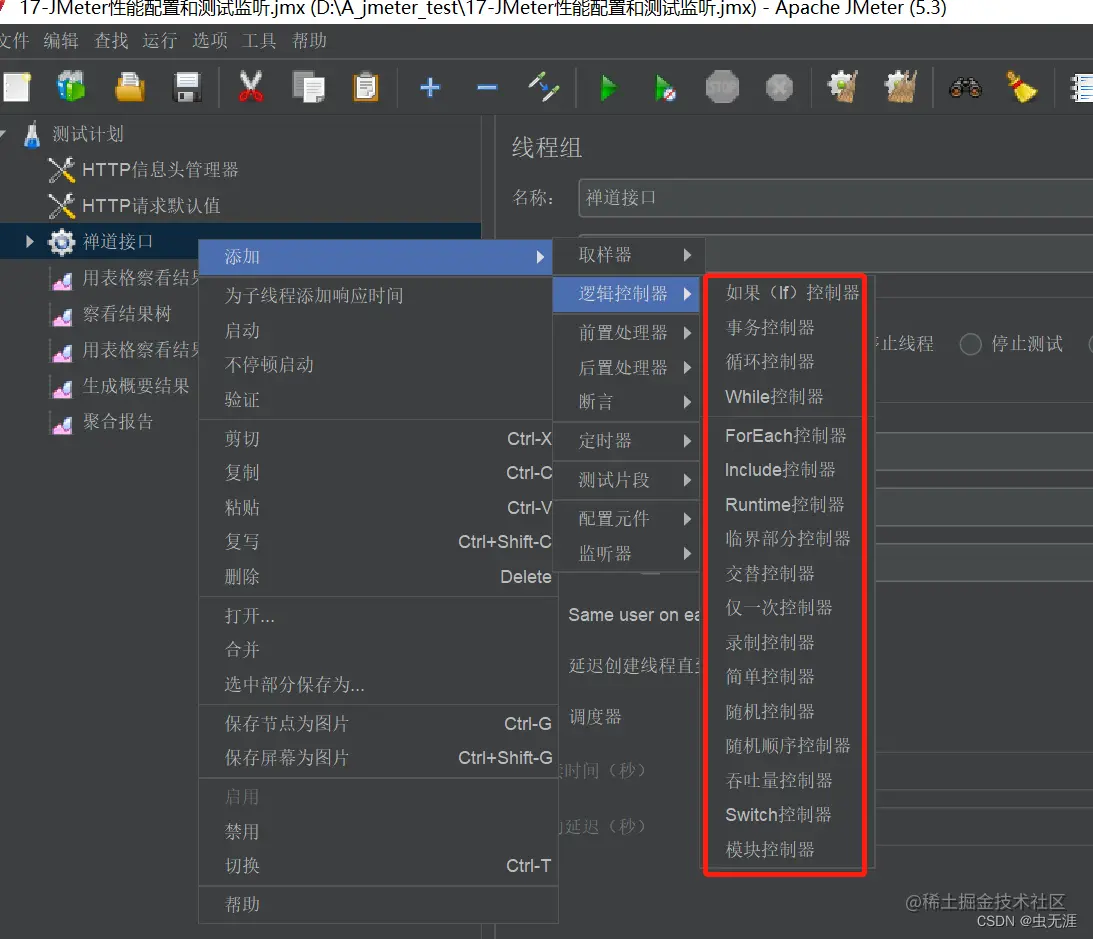This screenshot has width=1093, height=939.
Task: Select the 停止测试 radio button
Action: pos(970,343)
